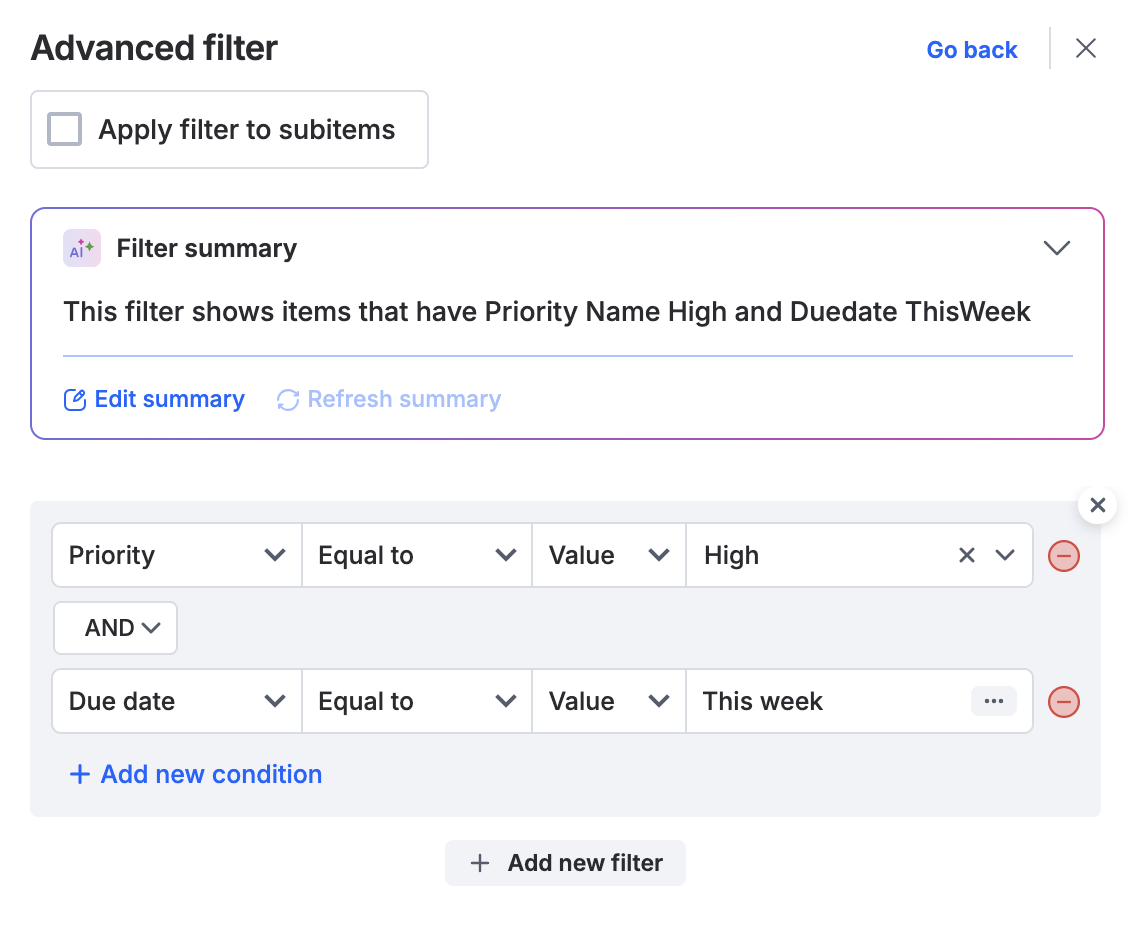
Task: Click the red remove icon for Due date condition
Action: click(x=1063, y=702)
